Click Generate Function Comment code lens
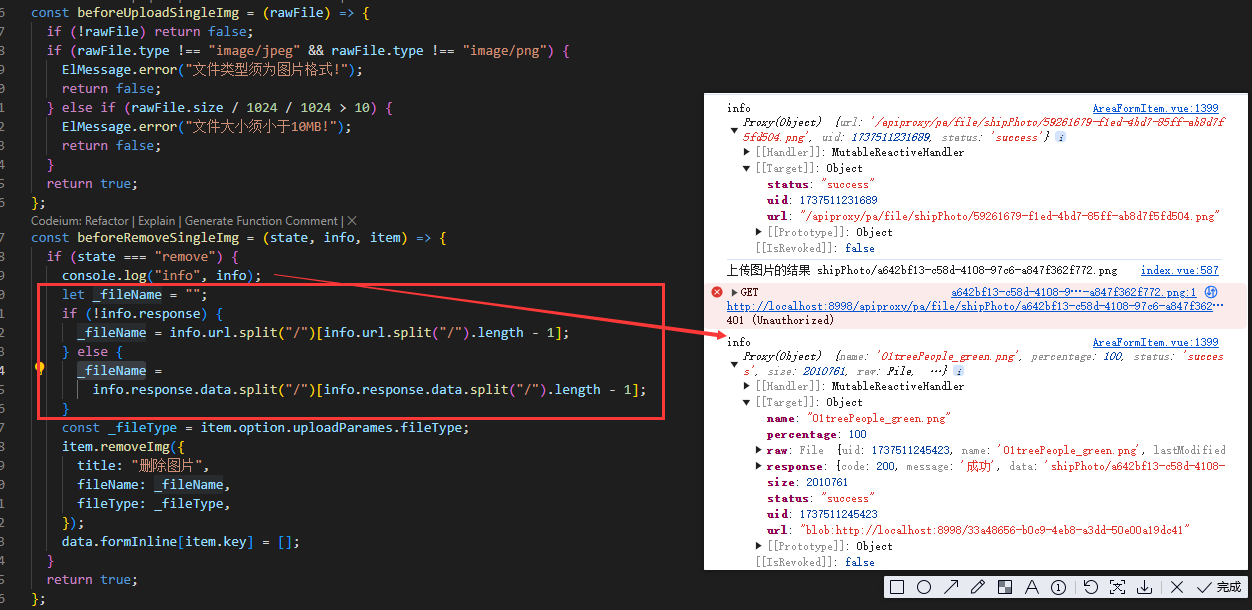 (x=261, y=221)
